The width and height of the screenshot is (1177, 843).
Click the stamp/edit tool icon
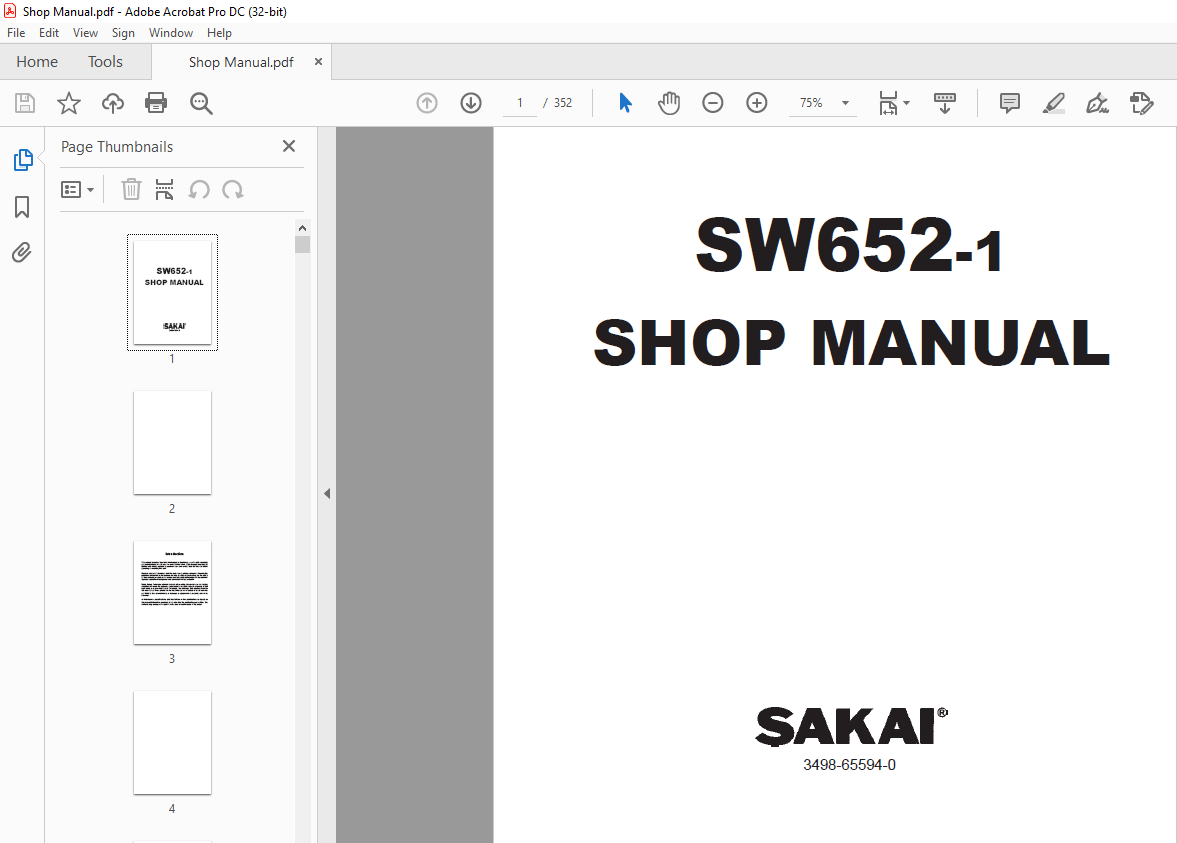tap(1141, 103)
